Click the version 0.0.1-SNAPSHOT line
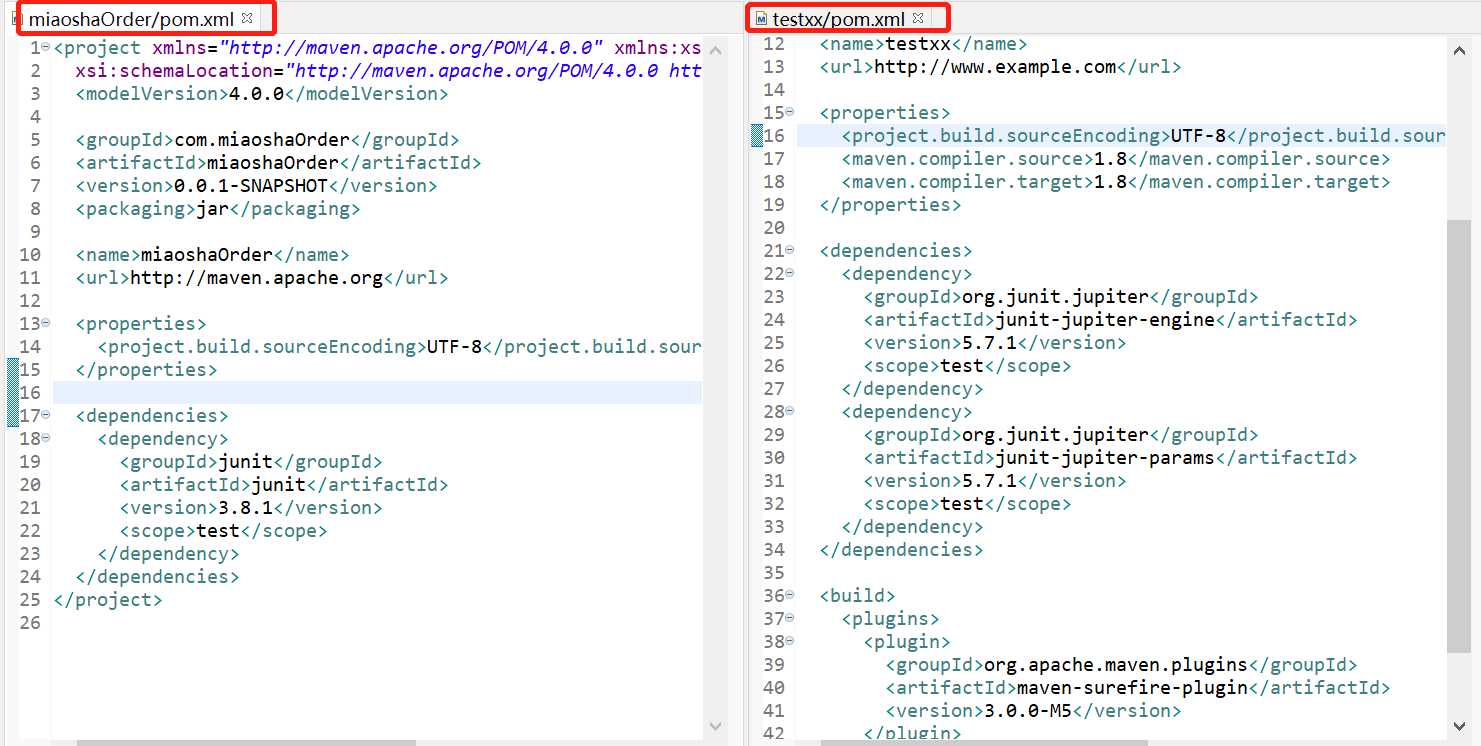This screenshot has width=1481, height=746. coord(256,186)
